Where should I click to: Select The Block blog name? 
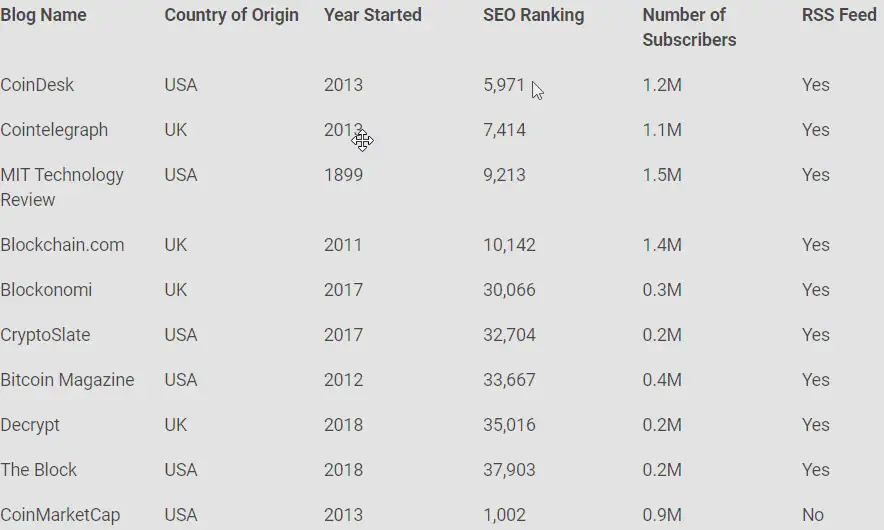[38, 470]
